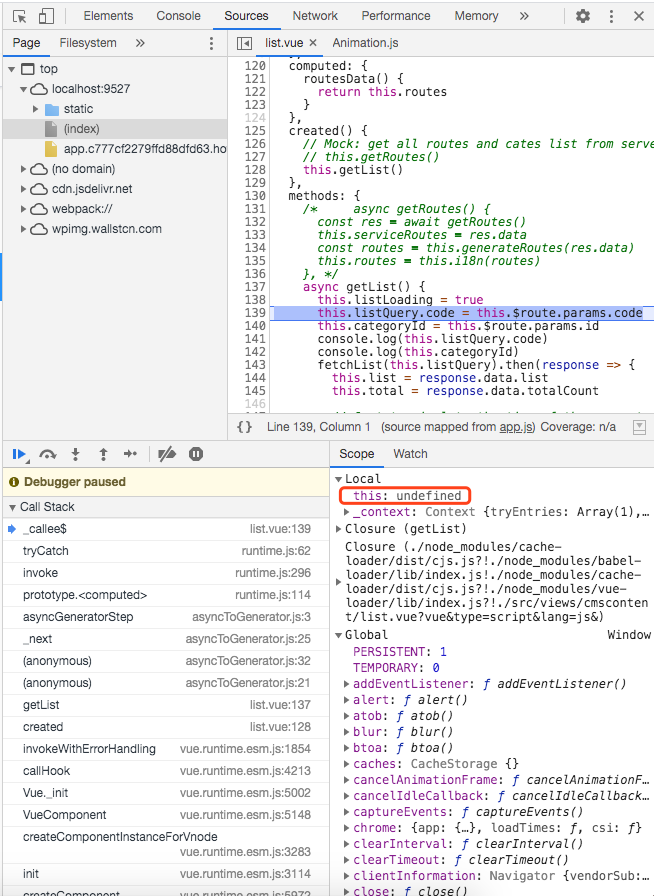Image resolution: width=654 pixels, height=896 pixels.
Task: Open the Animation.js file tab
Action: (x=365, y=43)
